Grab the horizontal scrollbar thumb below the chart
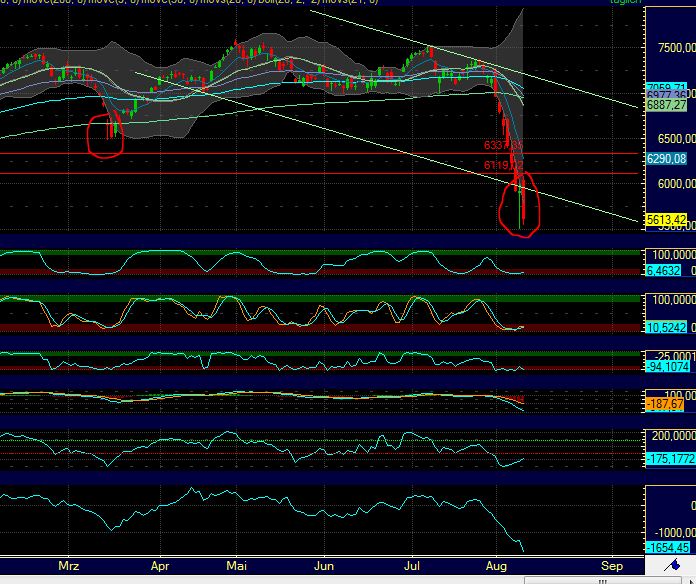The image size is (696, 584). click(602, 581)
